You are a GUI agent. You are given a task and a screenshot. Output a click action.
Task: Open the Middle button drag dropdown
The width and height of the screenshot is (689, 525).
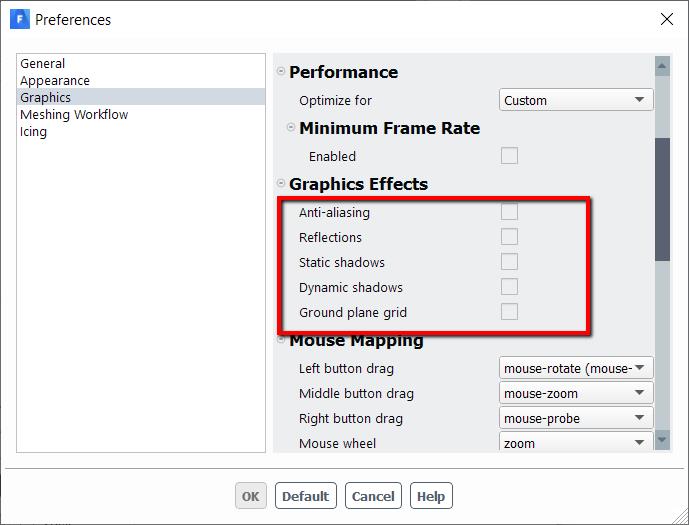point(576,393)
